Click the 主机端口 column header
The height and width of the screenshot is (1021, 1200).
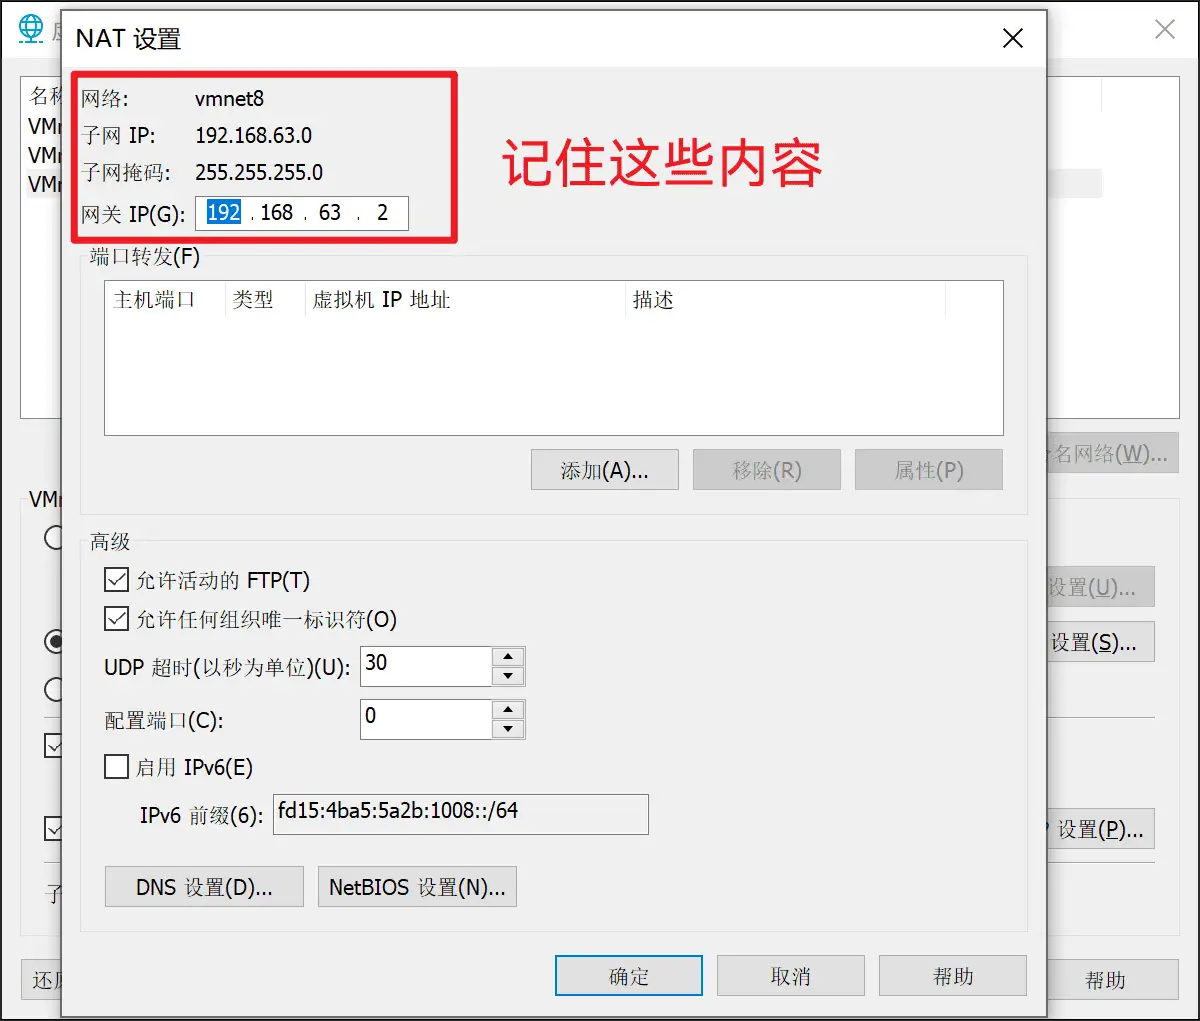click(x=155, y=300)
